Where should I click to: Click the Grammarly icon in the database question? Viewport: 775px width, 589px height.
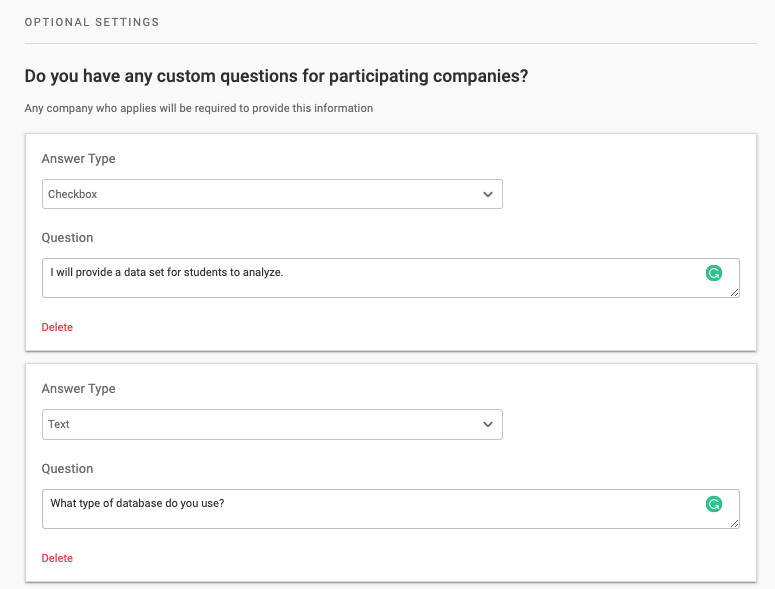coord(713,504)
